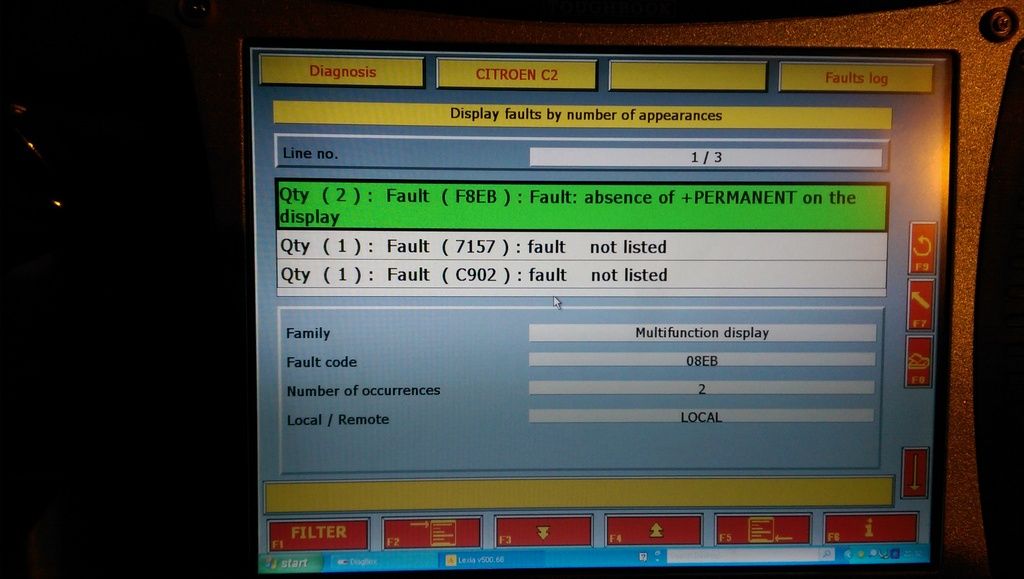1024x579 pixels.
Task: Open the Windows start menu
Action: tap(291, 563)
